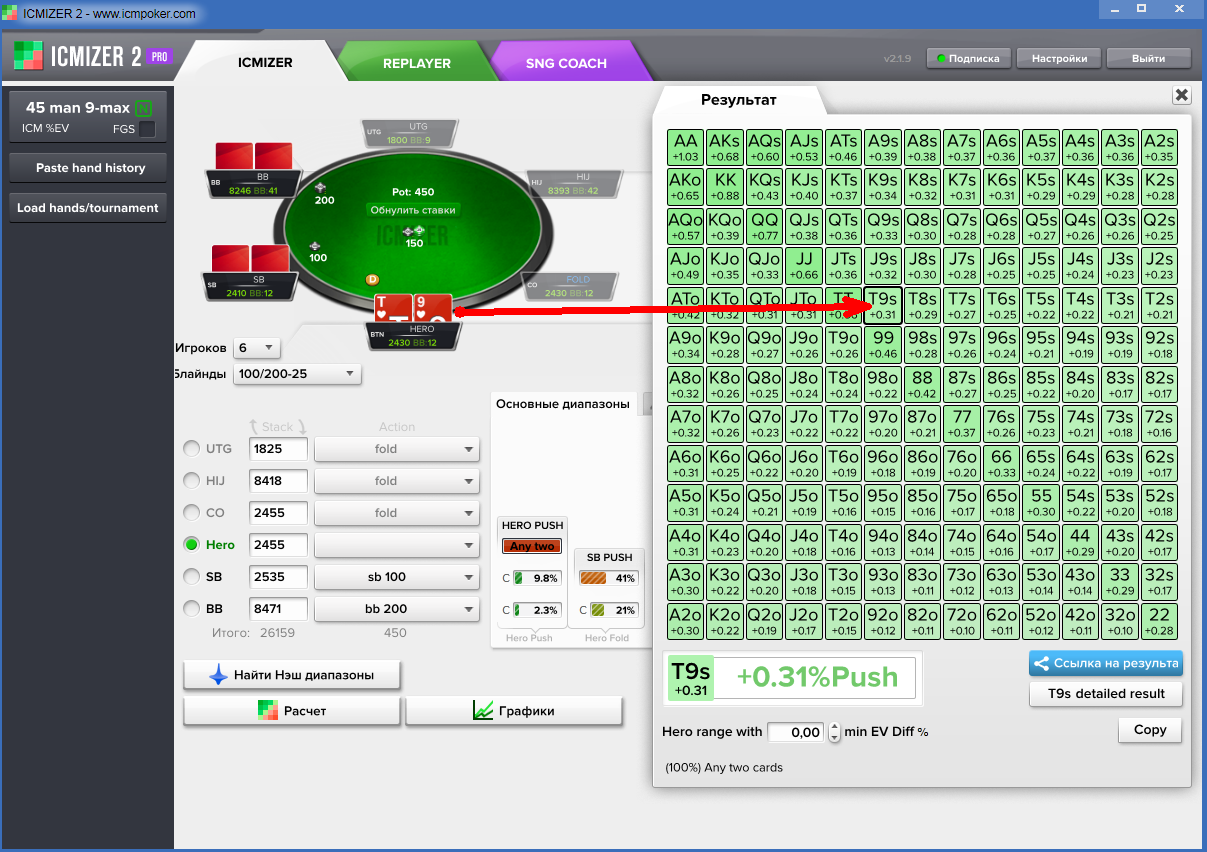Click Обнулить ставки on the table
The width and height of the screenshot is (1207, 852).
413,210
